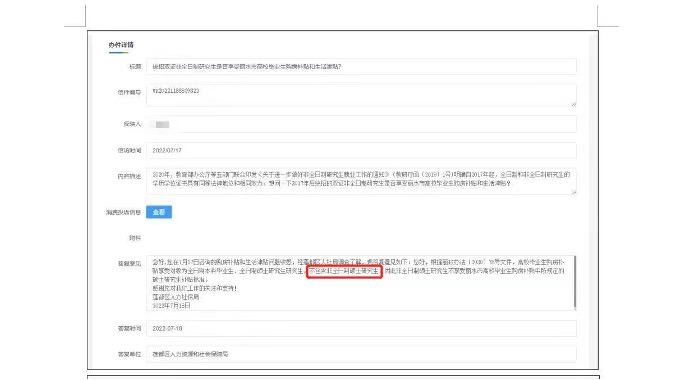Click the 附件 attachment label
Image resolution: width=690 pixels, height=380 pixels.
pyautogui.click(x=135, y=238)
